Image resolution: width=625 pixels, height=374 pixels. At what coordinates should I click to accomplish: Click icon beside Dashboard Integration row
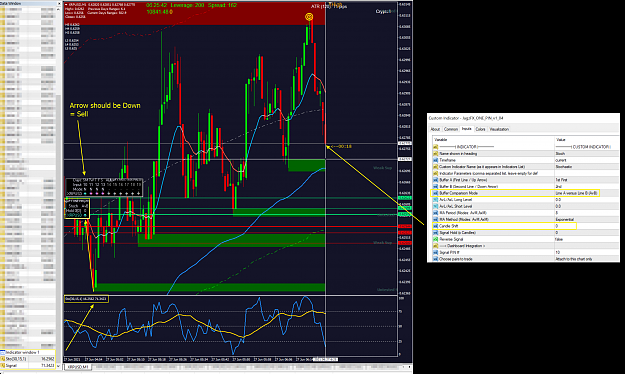coord(436,246)
